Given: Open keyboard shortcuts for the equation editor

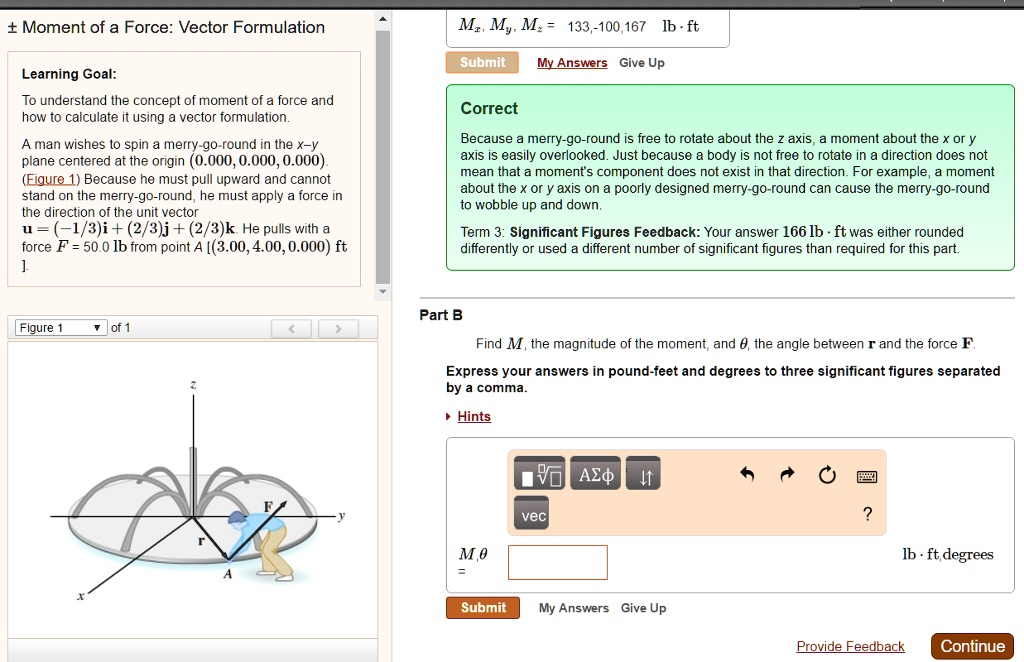Looking at the screenshot, I should [x=867, y=476].
